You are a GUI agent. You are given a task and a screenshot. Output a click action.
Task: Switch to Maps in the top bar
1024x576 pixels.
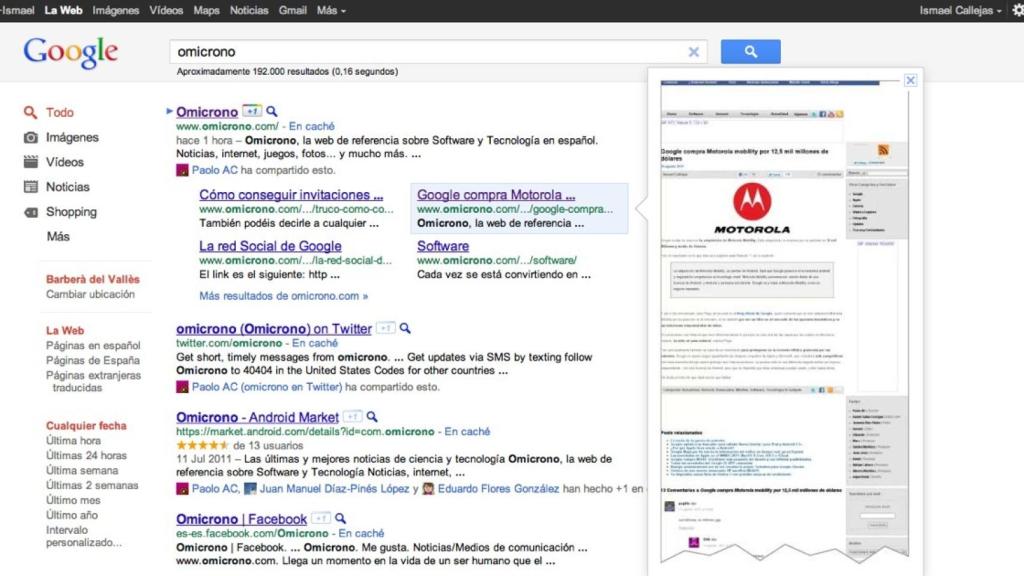(206, 10)
